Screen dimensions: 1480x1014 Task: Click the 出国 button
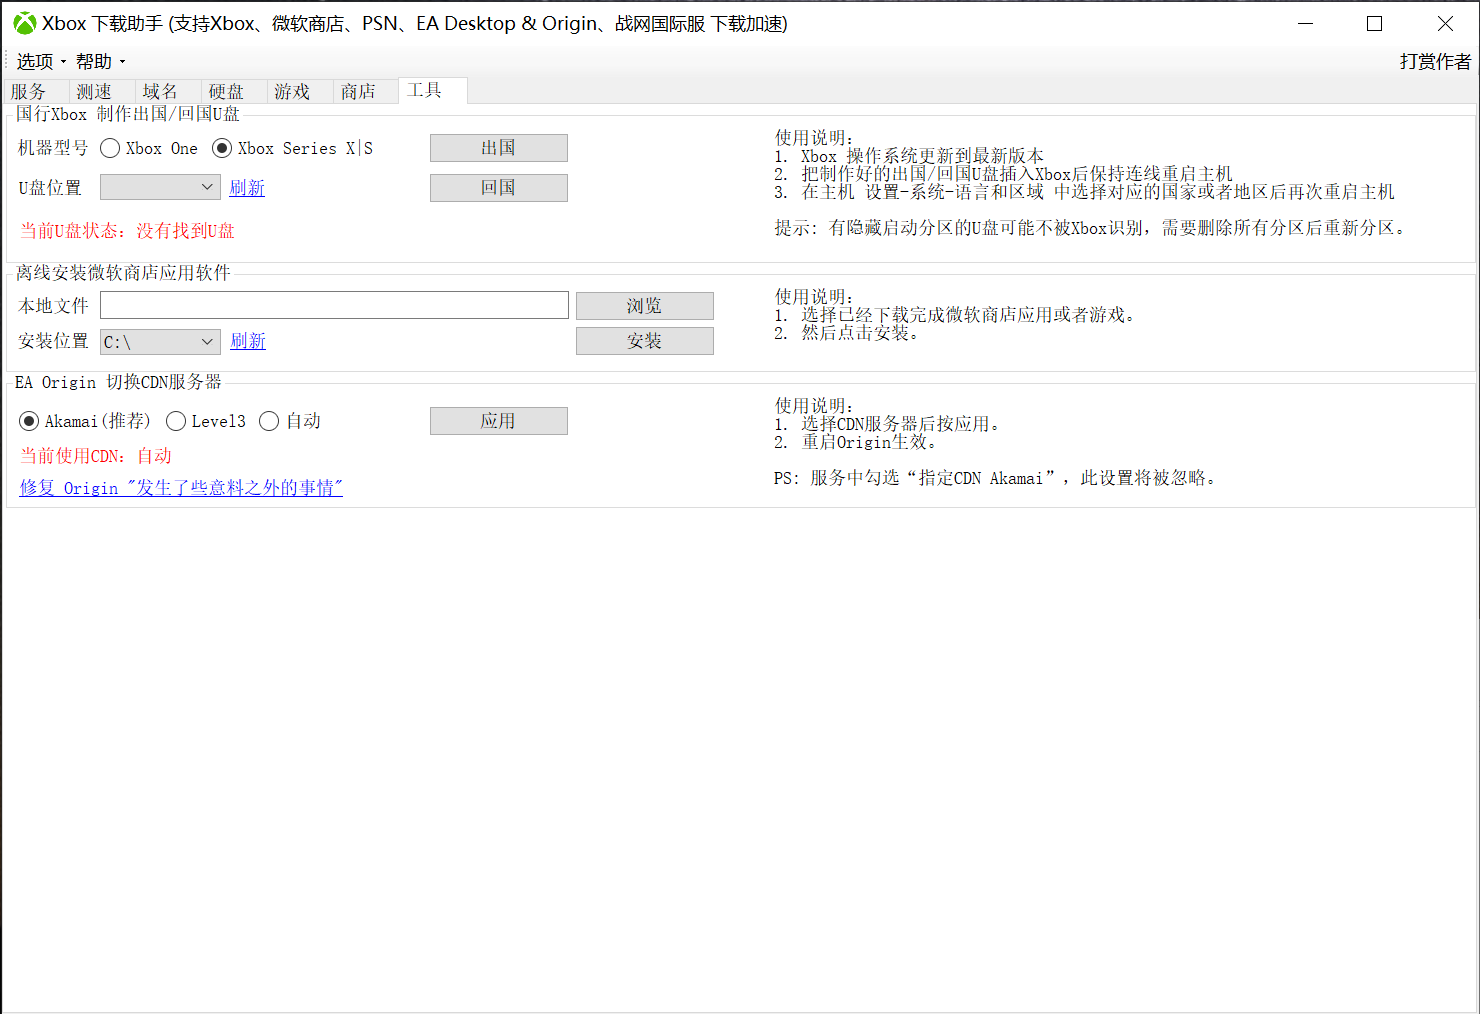coord(498,148)
